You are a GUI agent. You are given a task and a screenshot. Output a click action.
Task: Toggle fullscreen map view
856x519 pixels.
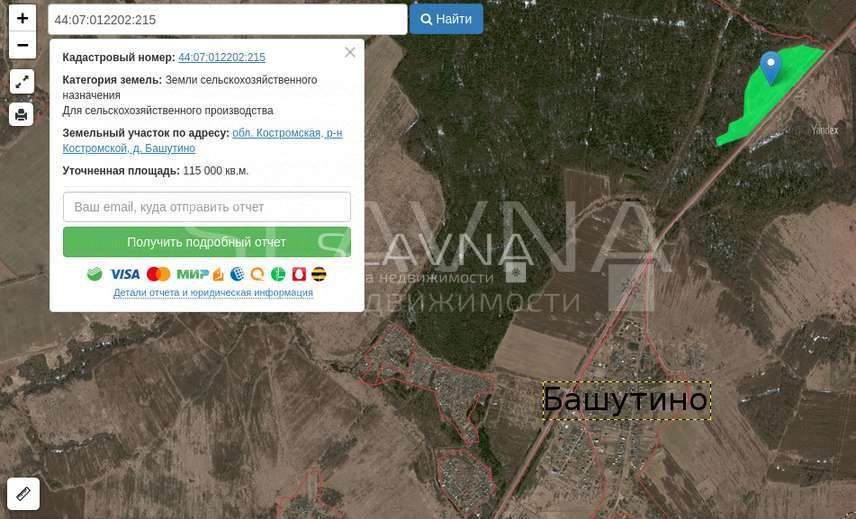point(22,82)
